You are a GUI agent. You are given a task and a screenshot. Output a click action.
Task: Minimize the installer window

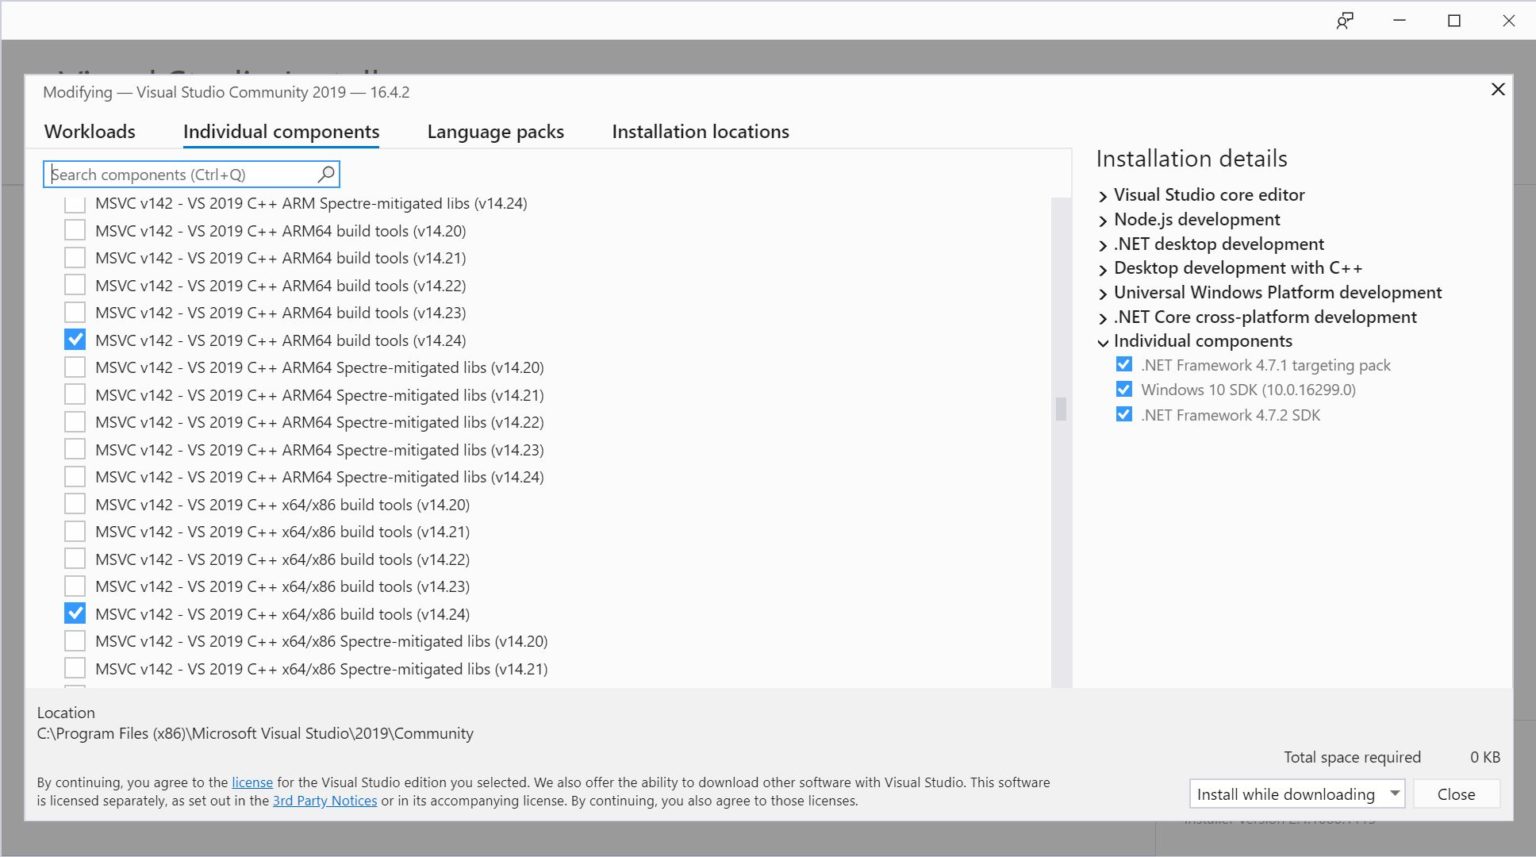click(1399, 21)
